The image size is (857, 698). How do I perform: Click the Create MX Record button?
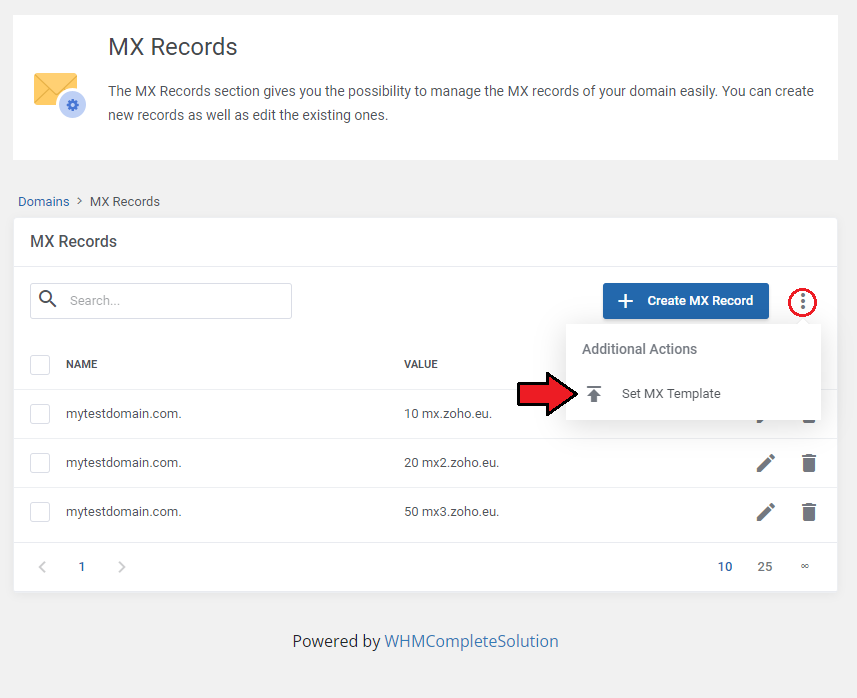click(x=685, y=301)
